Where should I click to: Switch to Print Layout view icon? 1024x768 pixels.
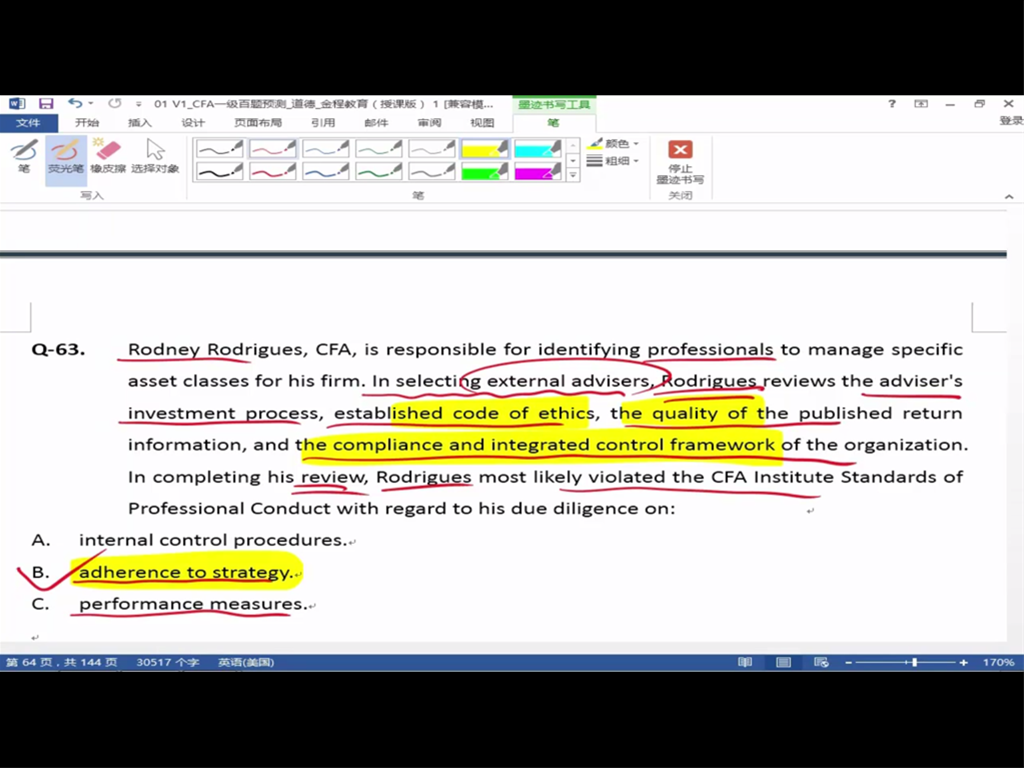click(783, 662)
